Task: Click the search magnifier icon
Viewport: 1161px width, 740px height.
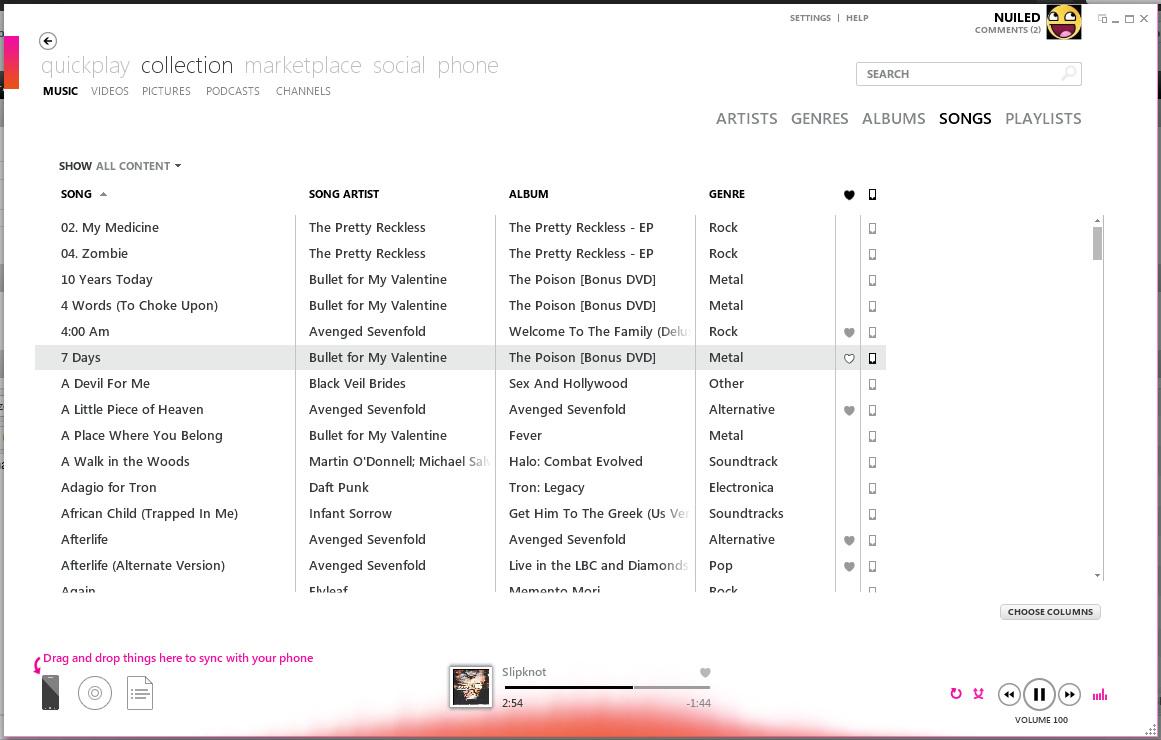Action: pos(1068,73)
